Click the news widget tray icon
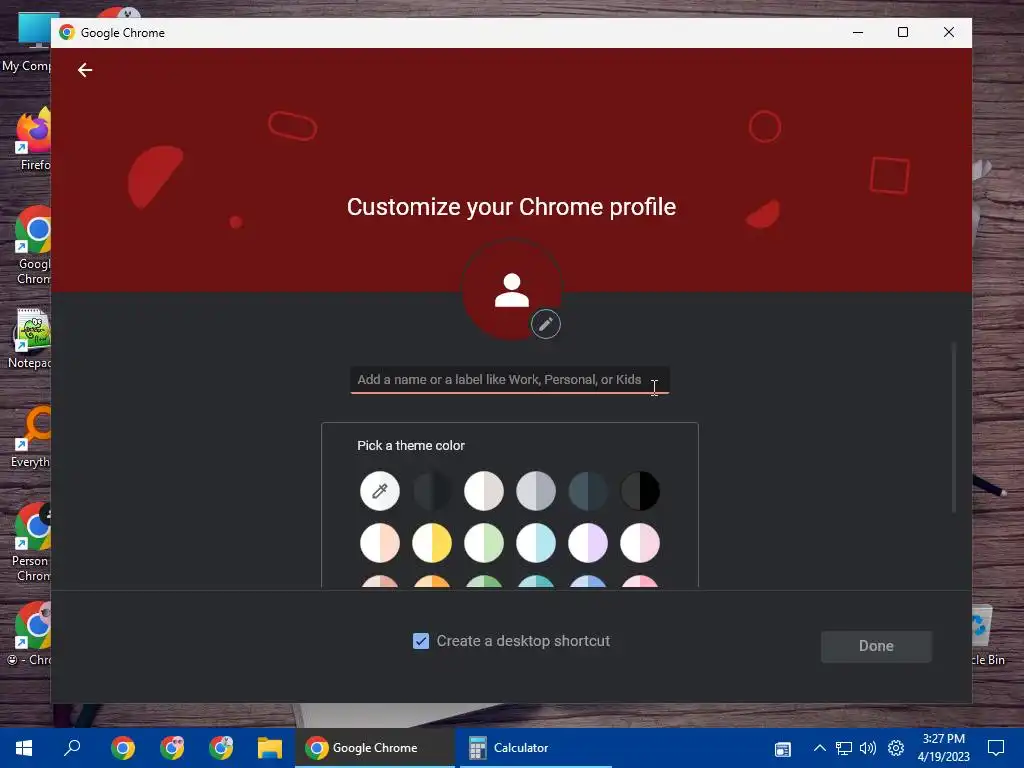Image resolution: width=1024 pixels, height=768 pixels. point(783,749)
